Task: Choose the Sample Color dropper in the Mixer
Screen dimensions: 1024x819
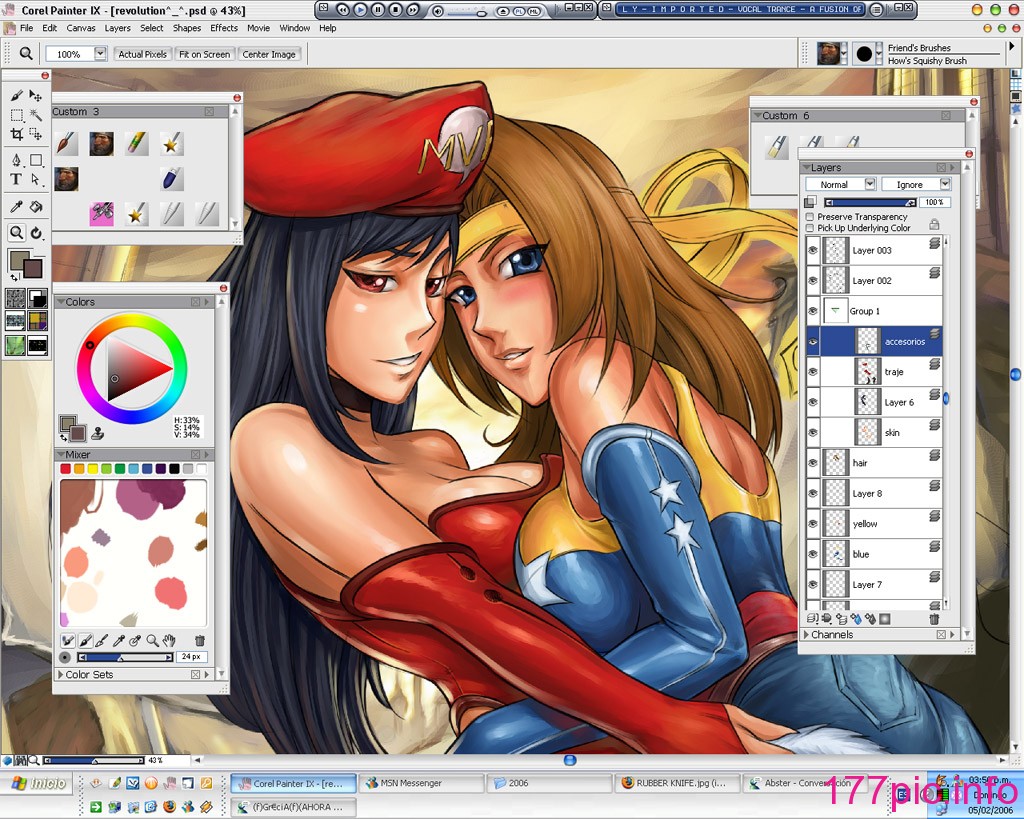Action: (119, 641)
